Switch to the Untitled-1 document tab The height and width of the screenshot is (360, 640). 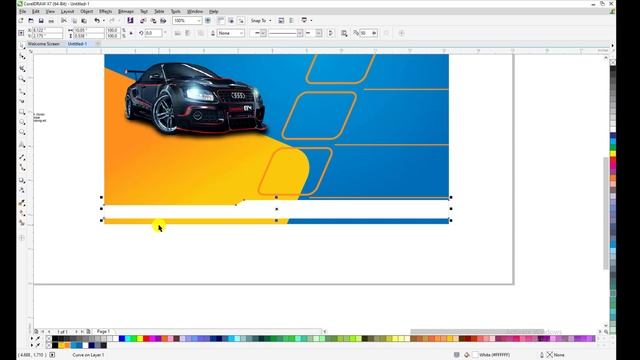coord(77,44)
